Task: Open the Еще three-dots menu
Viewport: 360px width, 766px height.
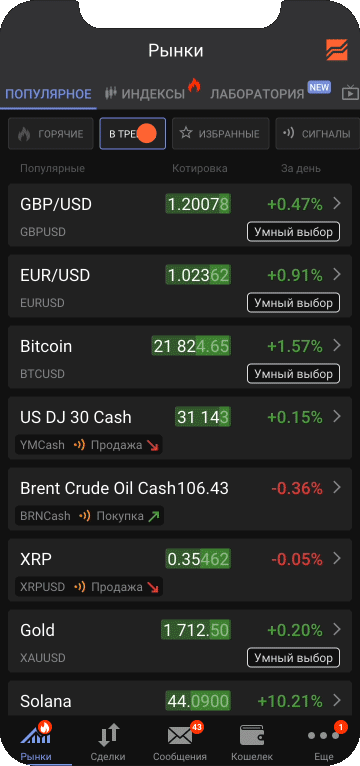Action: 321,735
